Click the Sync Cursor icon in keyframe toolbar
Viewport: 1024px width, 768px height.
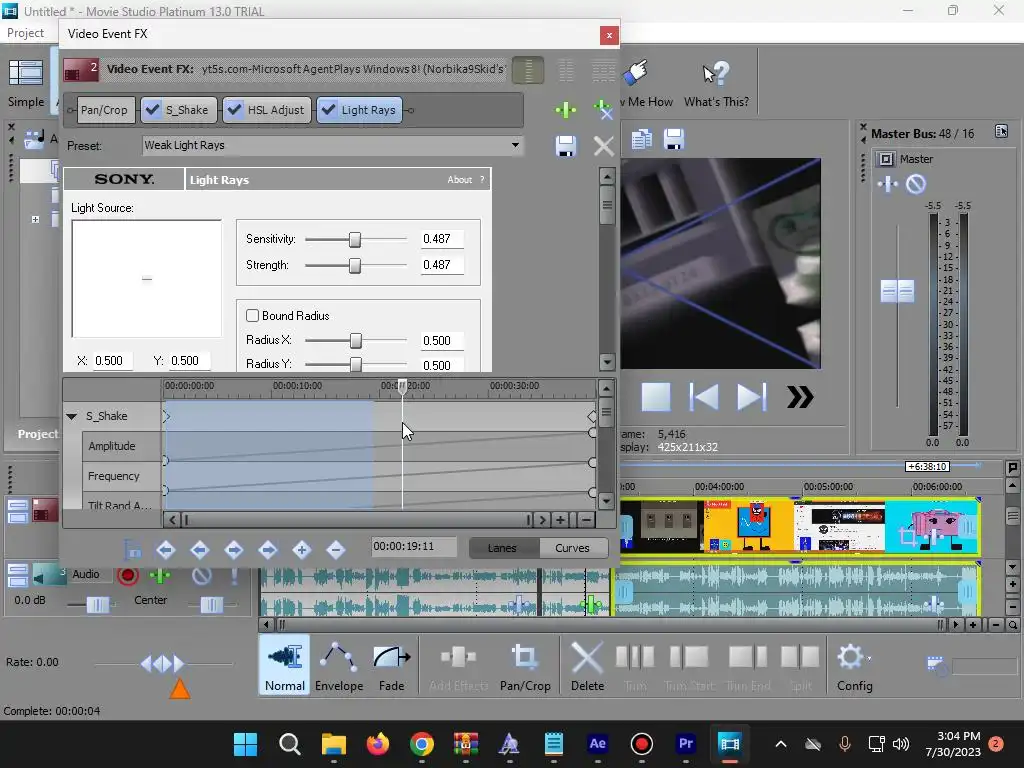[x=133, y=550]
